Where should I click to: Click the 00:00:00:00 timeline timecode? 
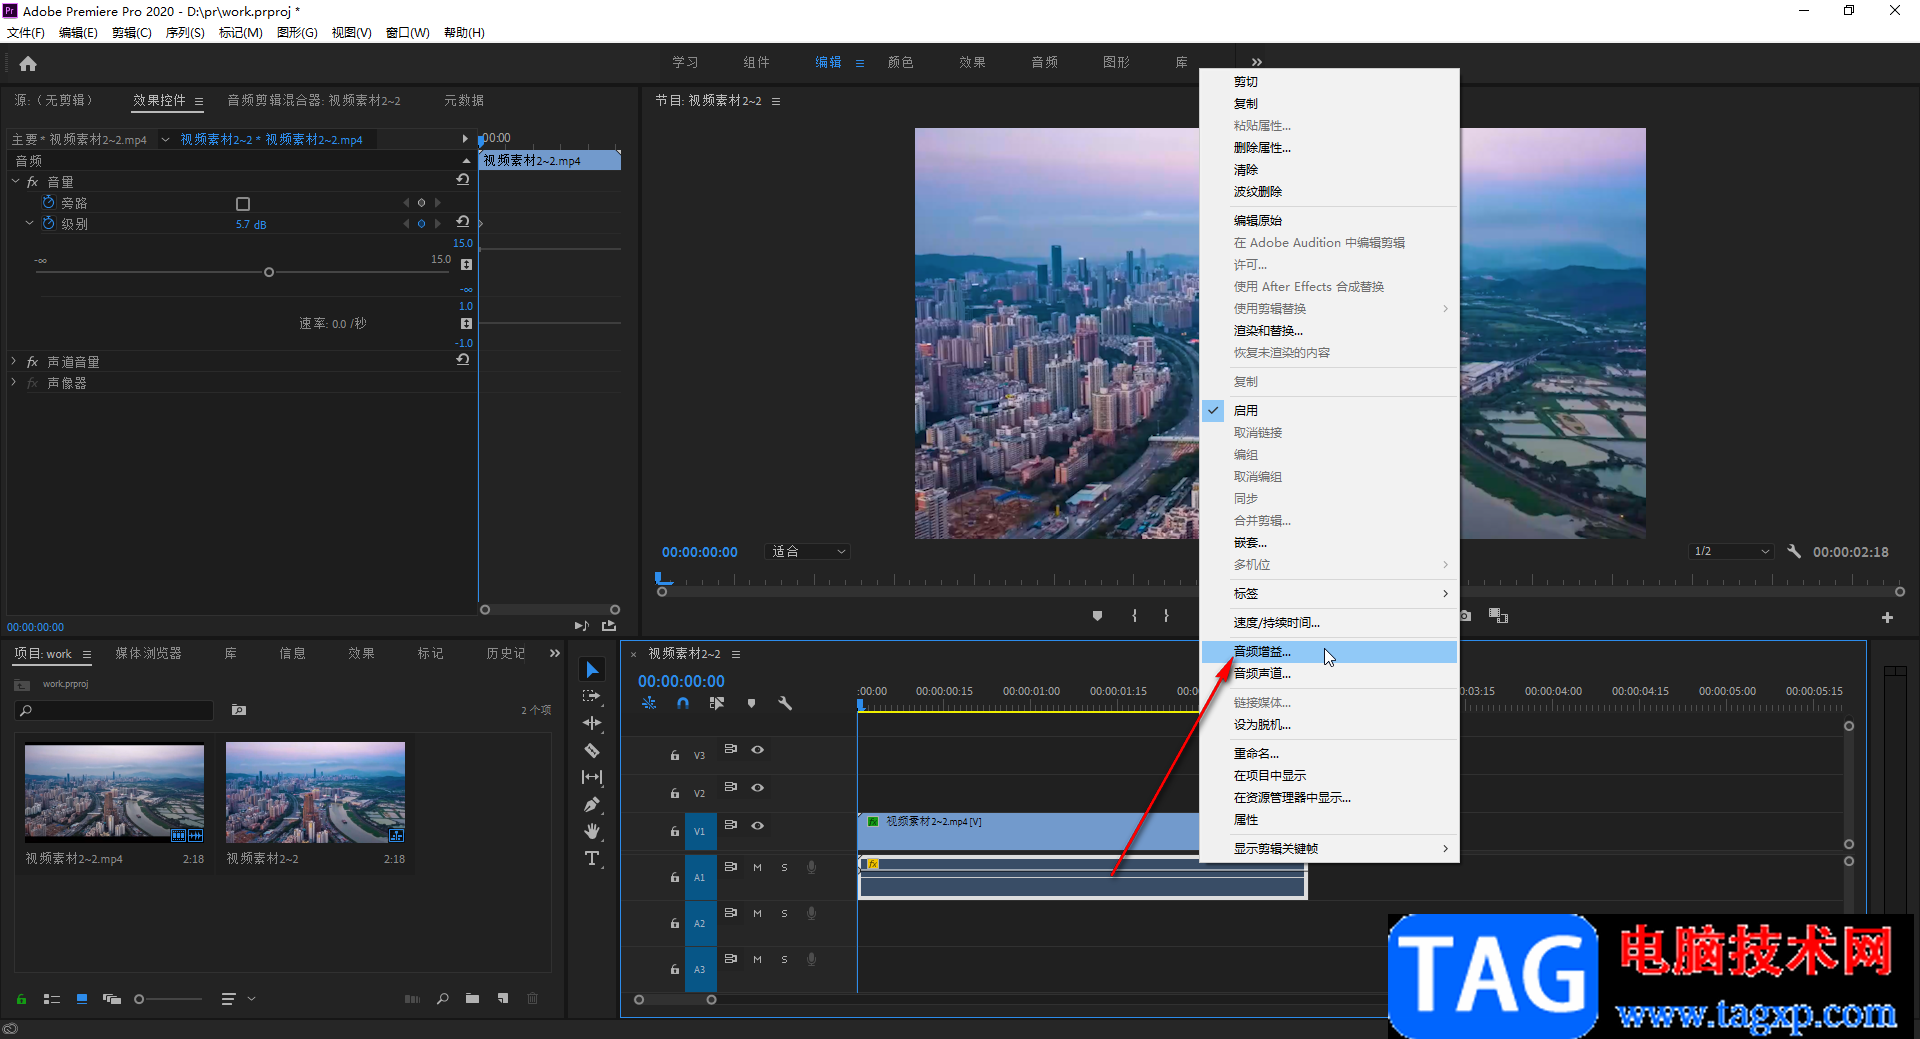pos(681,681)
